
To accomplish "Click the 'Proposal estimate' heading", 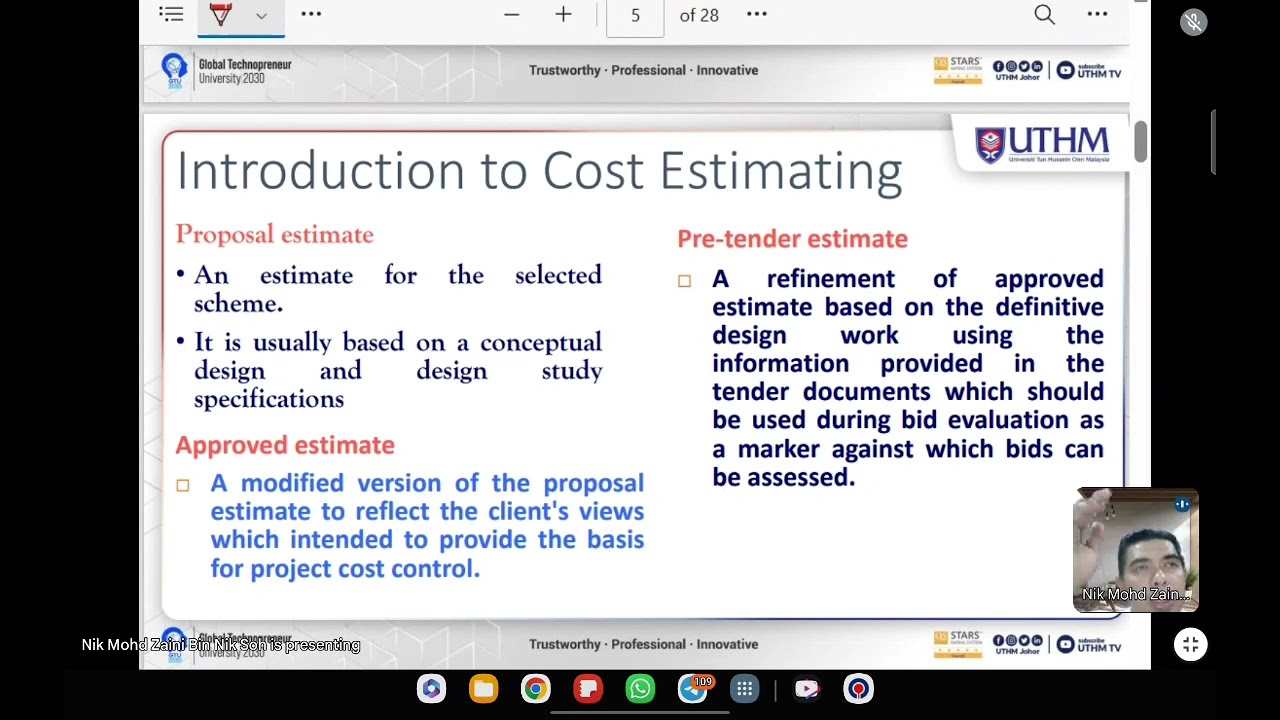I will [x=274, y=235].
